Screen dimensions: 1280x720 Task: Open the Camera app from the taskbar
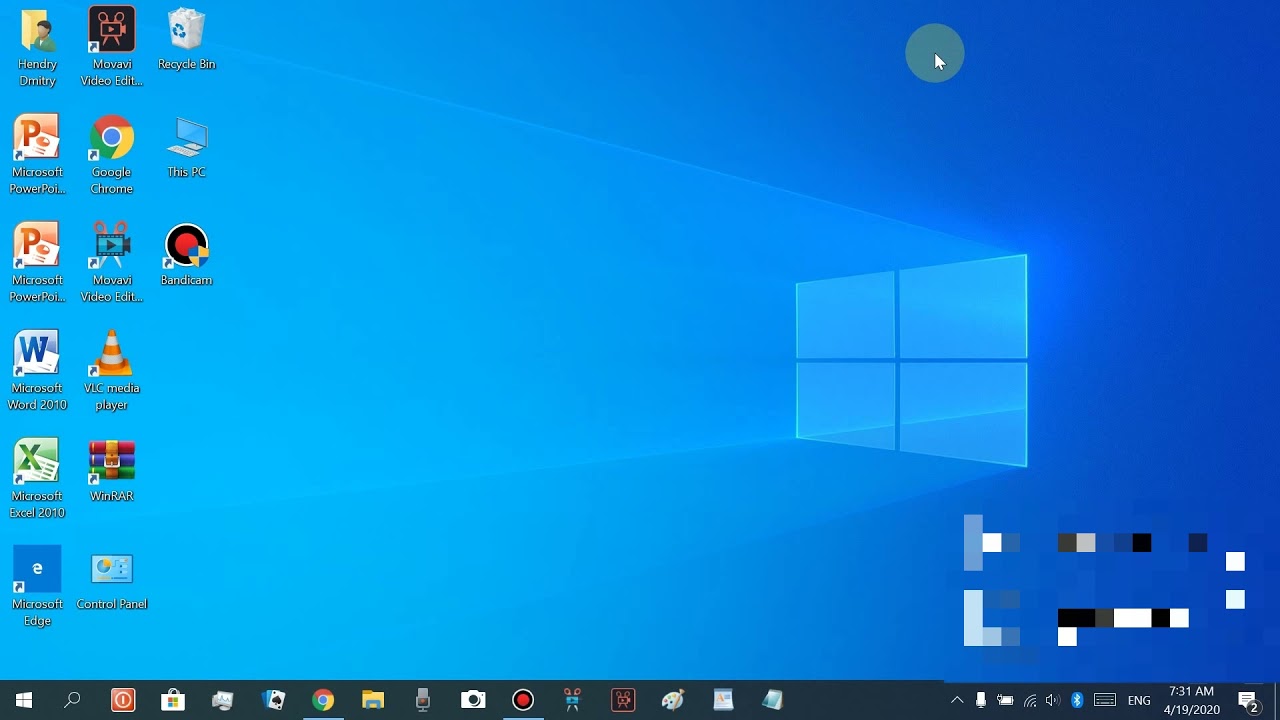point(473,700)
